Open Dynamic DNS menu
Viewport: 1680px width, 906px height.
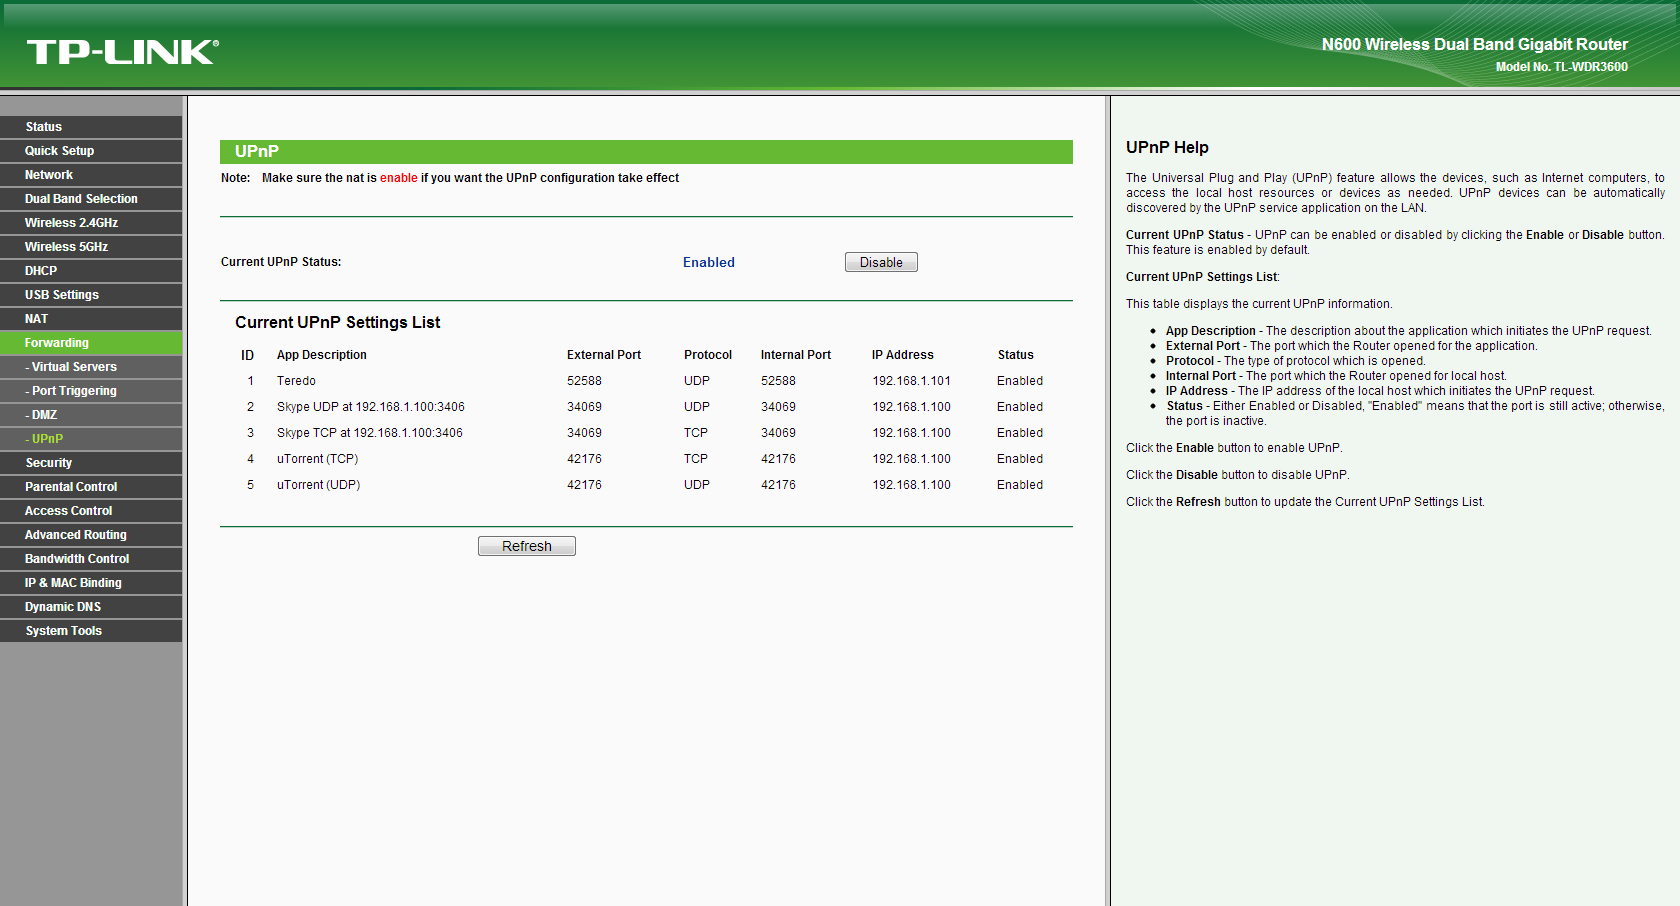coord(91,607)
